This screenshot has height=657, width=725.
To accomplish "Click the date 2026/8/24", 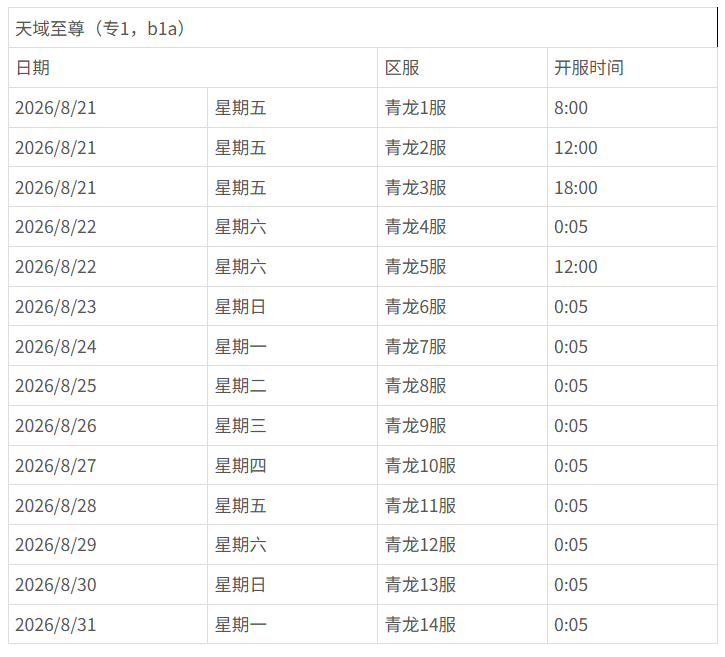I will (x=55, y=347).
